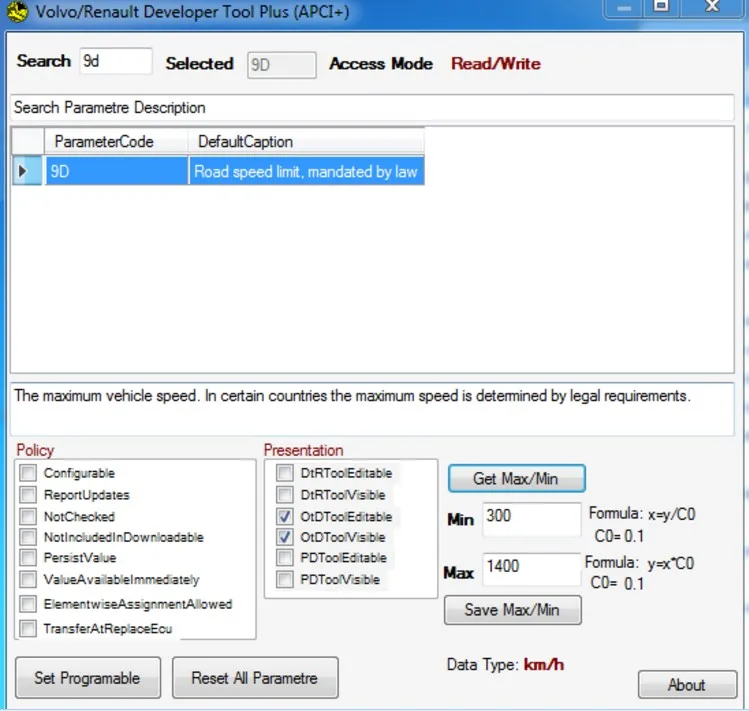This screenshot has width=749, height=711.
Task: Click the Search Parametre Description field
Action: click(372, 108)
